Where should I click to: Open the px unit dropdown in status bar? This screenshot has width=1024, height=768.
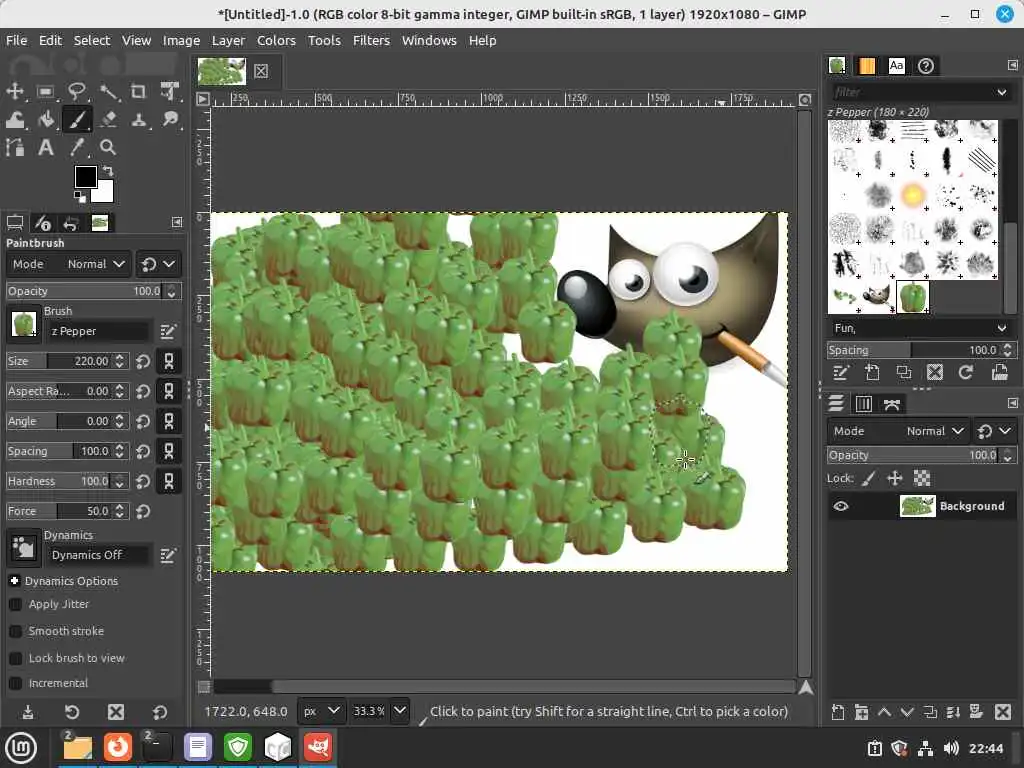click(321, 711)
